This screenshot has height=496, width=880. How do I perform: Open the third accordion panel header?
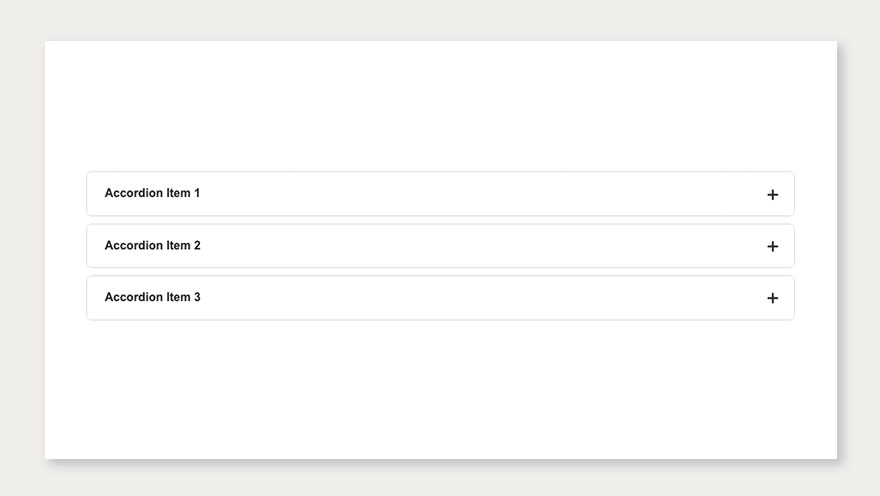coord(440,298)
